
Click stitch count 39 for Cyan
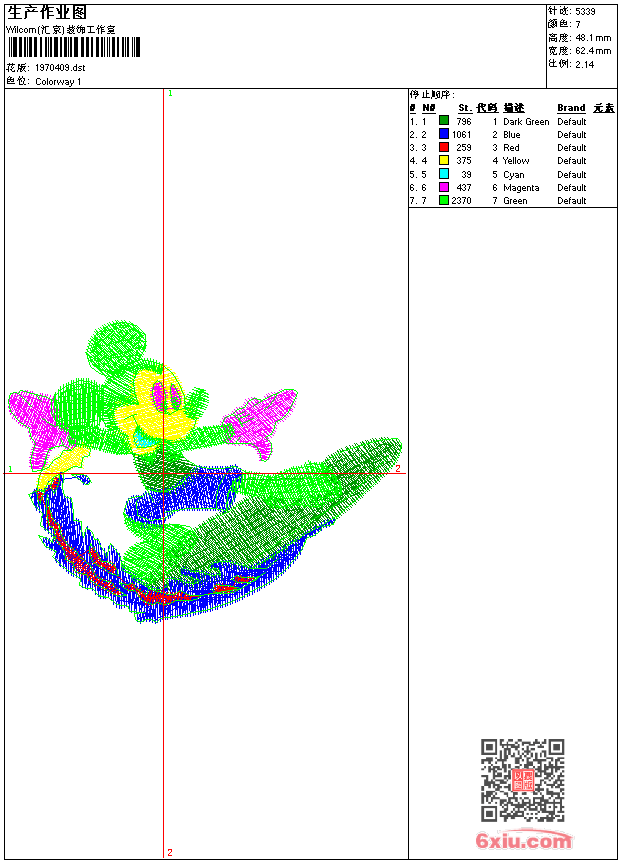point(466,175)
